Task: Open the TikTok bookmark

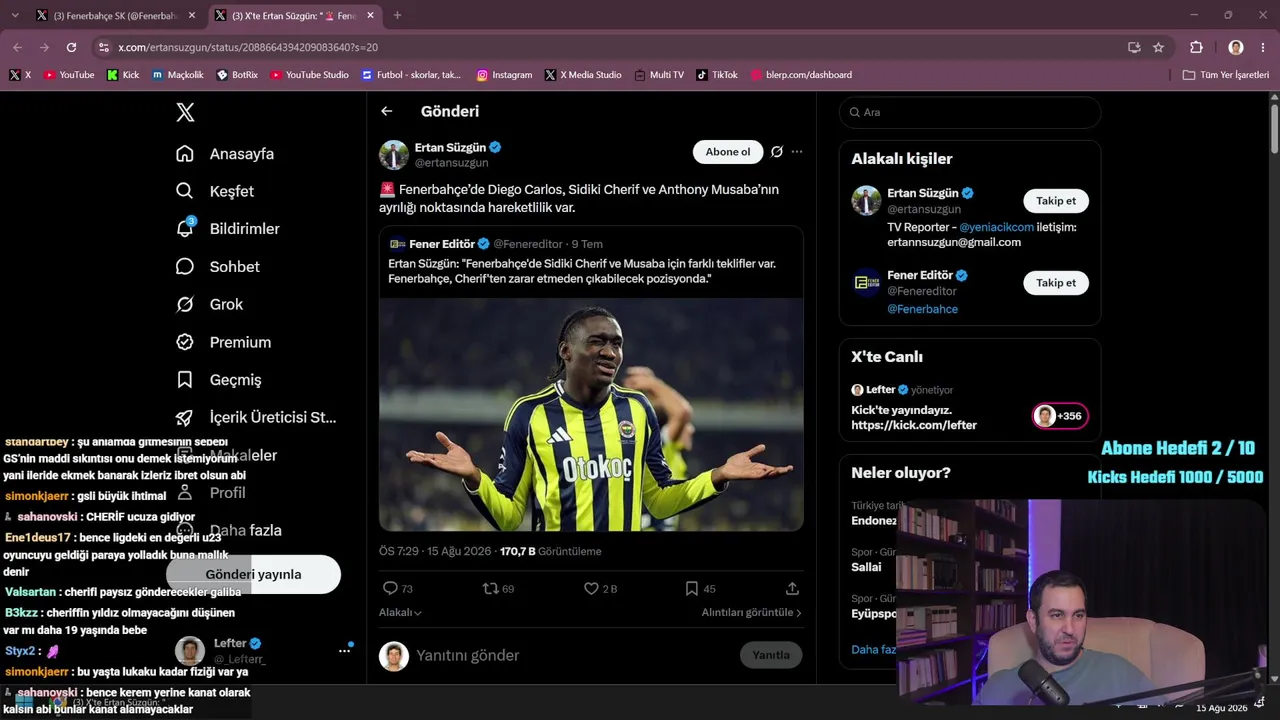Action: tap(717, 75)
